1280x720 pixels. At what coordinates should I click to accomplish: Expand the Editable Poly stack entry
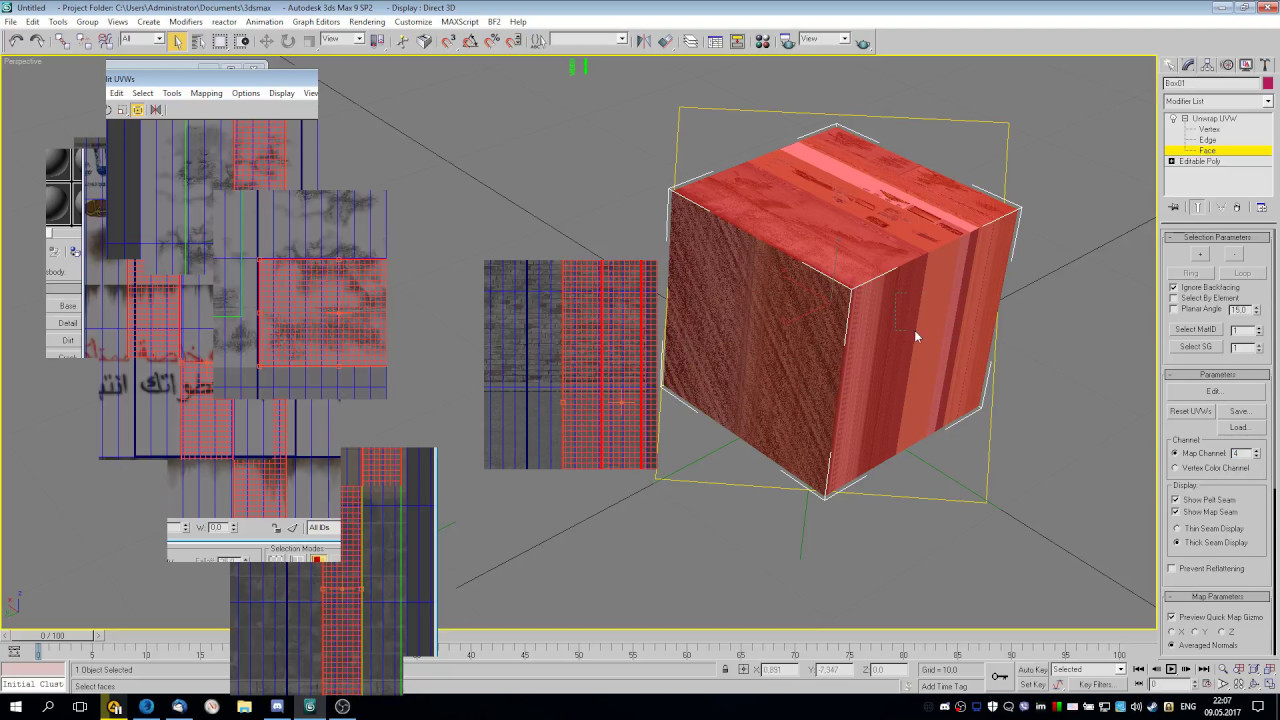[1172, 161]
